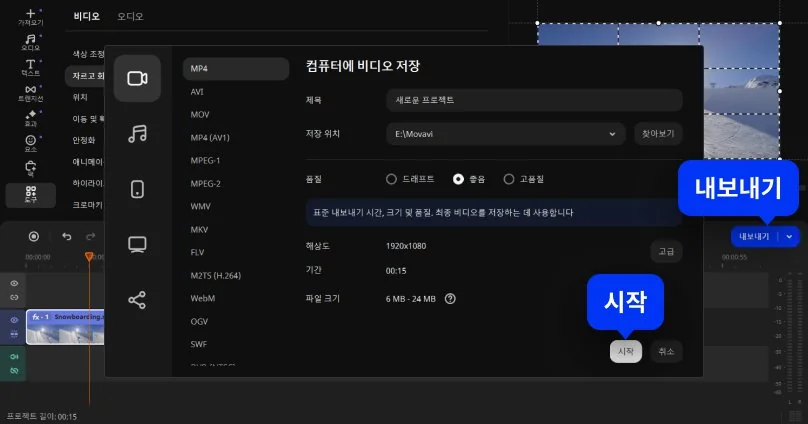
Task: Open 크로마키 in tools list
Action: [86, 205]
